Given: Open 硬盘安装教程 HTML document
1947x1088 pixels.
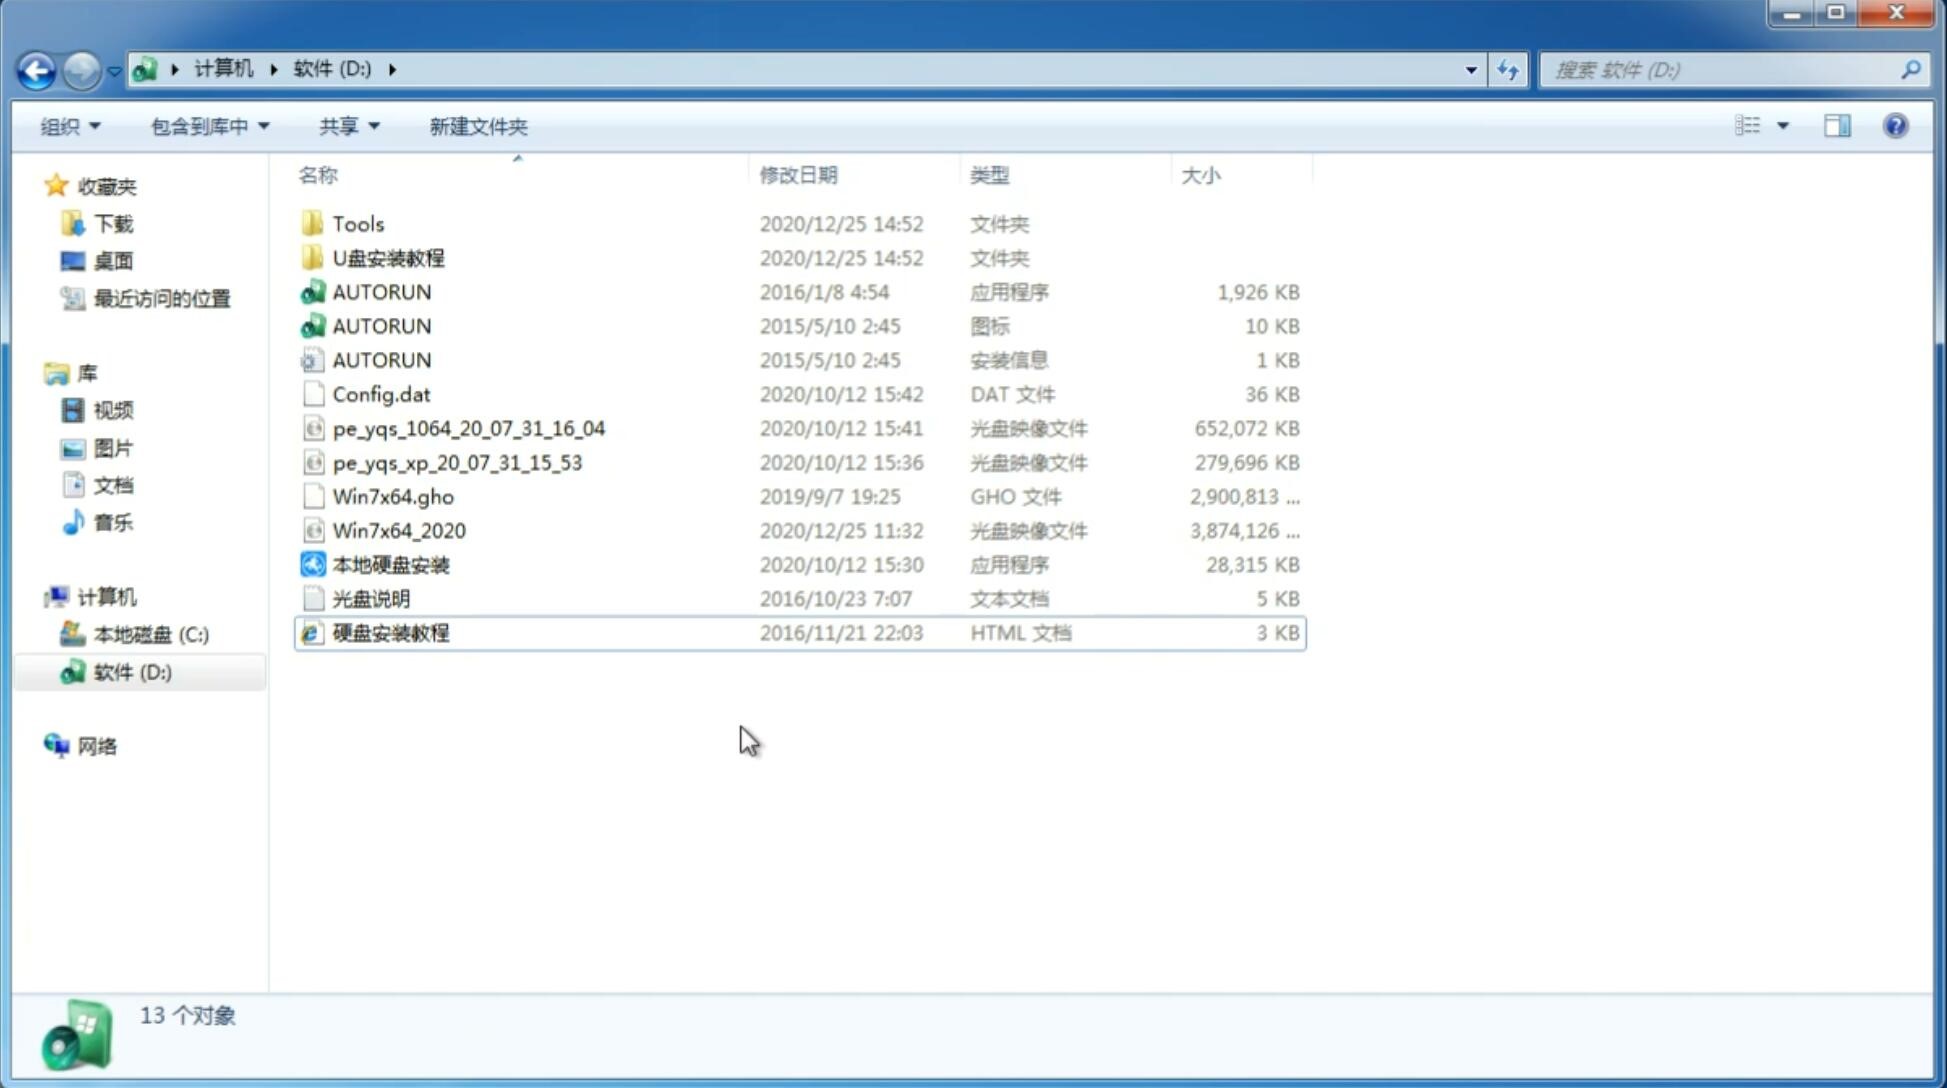Looking at the screenshot, I should 389,632.
